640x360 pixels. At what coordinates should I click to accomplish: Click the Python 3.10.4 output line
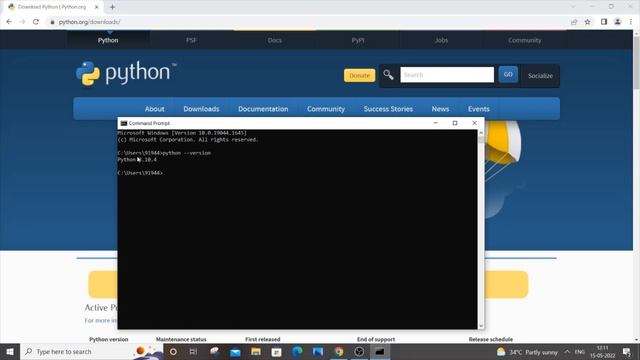[137, 160]
